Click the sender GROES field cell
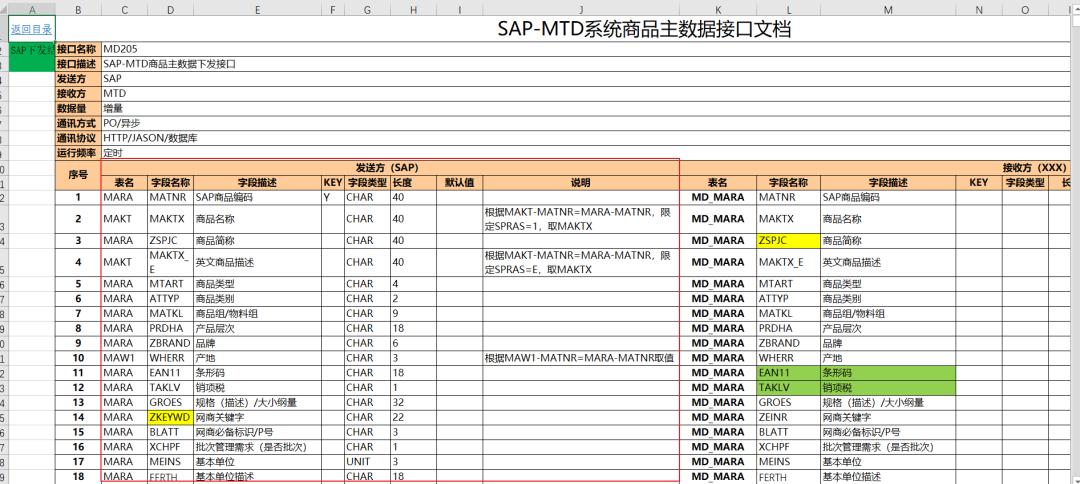Image resolution: width=1080 pixels, height=484 pixels. pos(170,402)
